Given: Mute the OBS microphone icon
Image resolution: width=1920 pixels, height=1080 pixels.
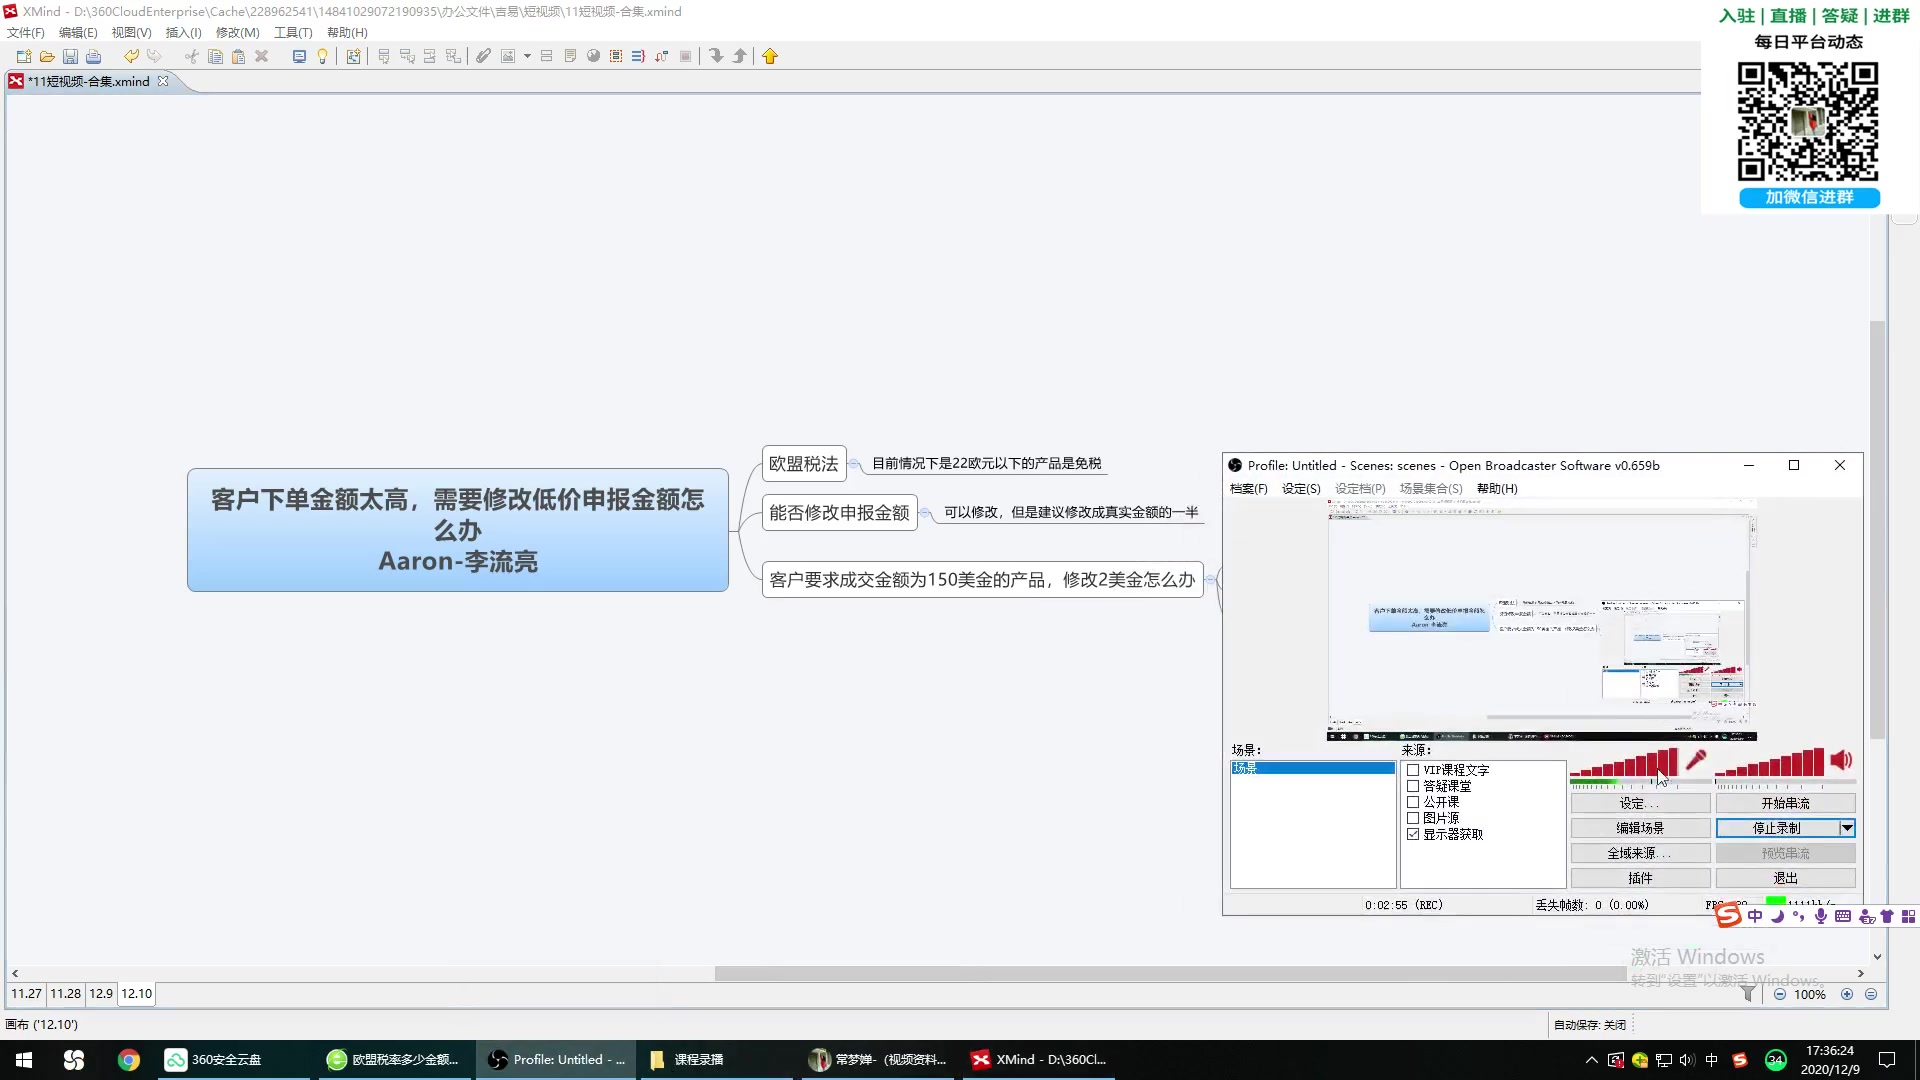Looking at the screenshot, I should [x=1696, y=761].
